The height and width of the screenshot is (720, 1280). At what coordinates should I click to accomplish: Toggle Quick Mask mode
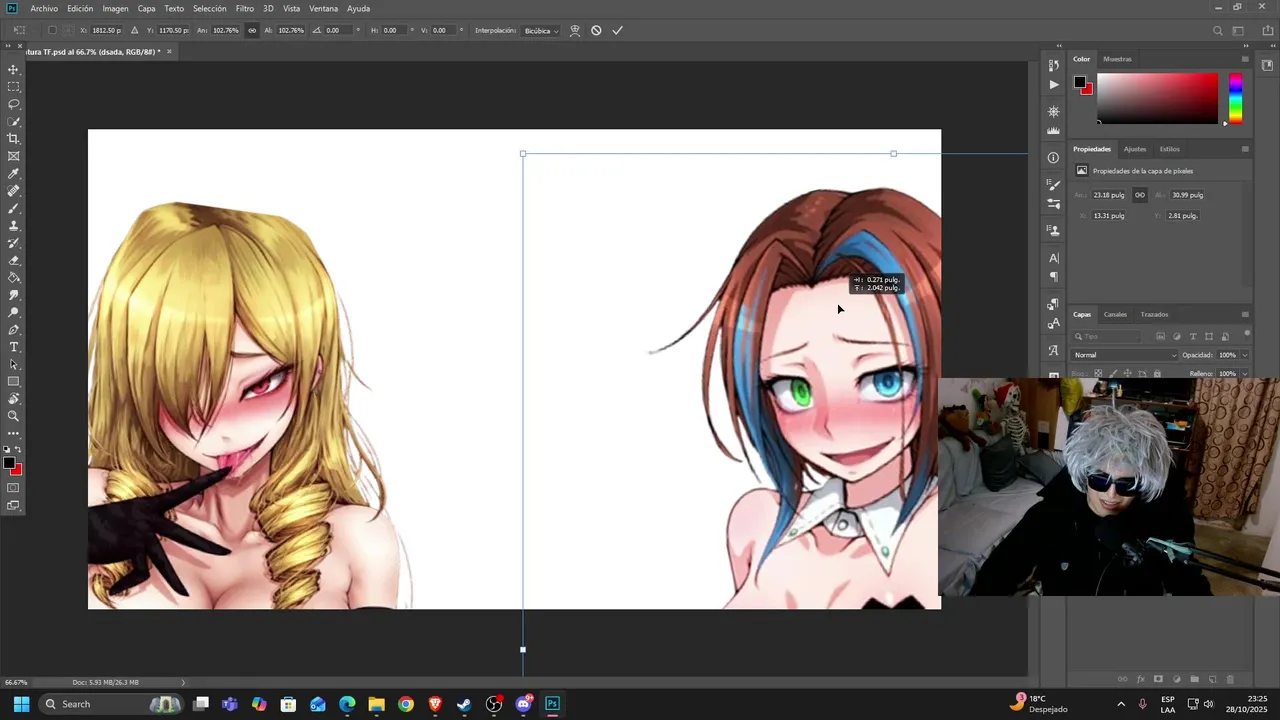[14, 488]
